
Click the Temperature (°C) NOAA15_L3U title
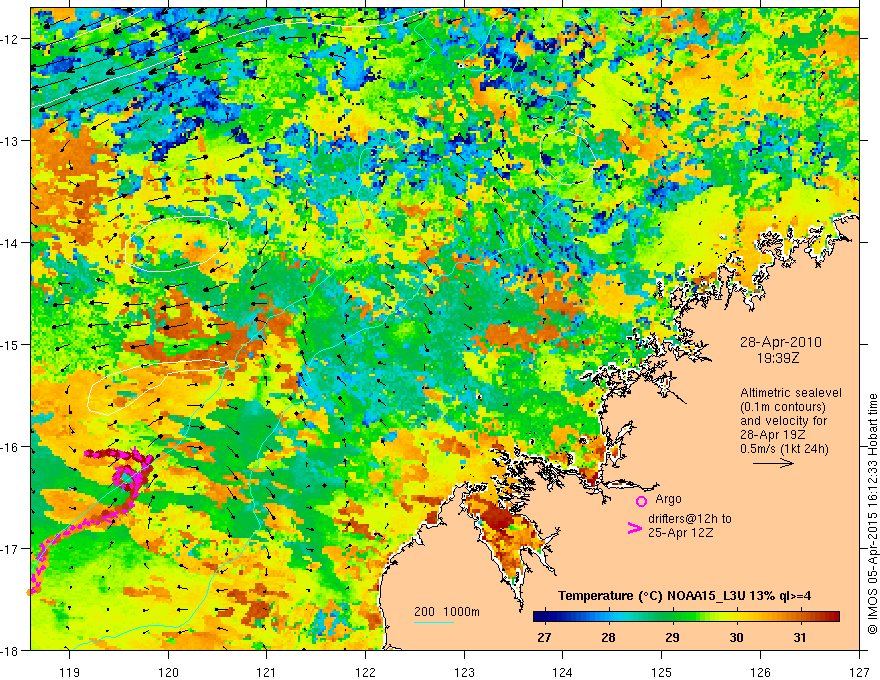(684, 596)
